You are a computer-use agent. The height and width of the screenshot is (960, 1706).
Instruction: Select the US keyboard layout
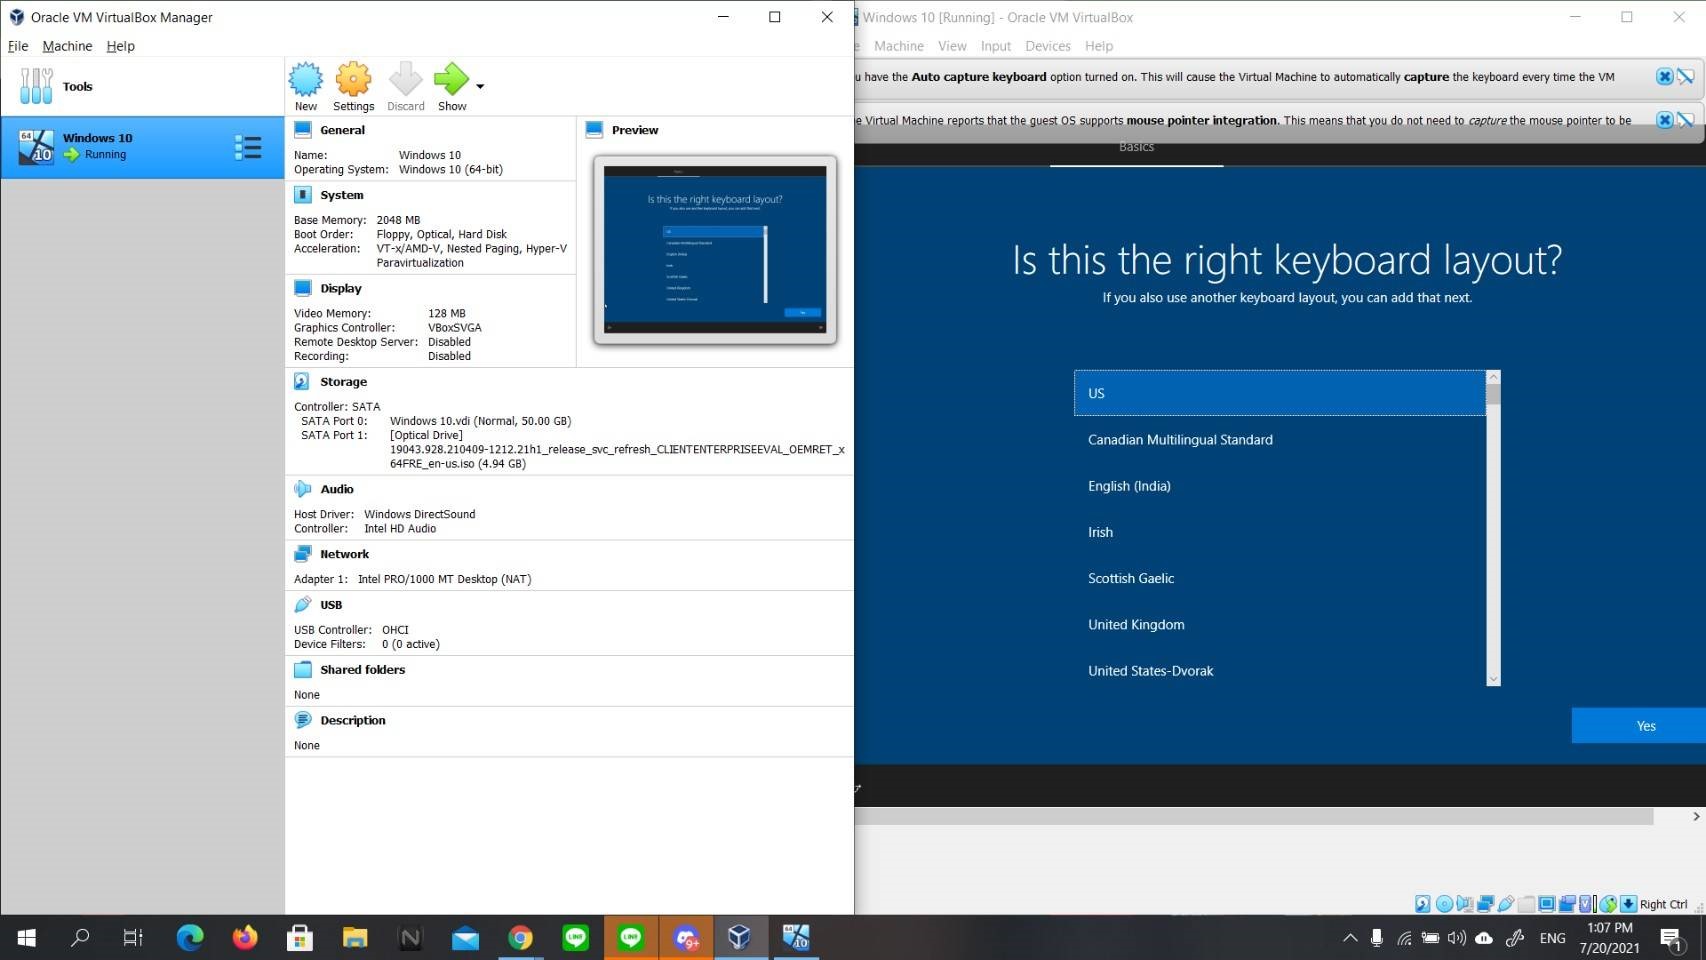pyautogui.click(x=1280, y=393)
